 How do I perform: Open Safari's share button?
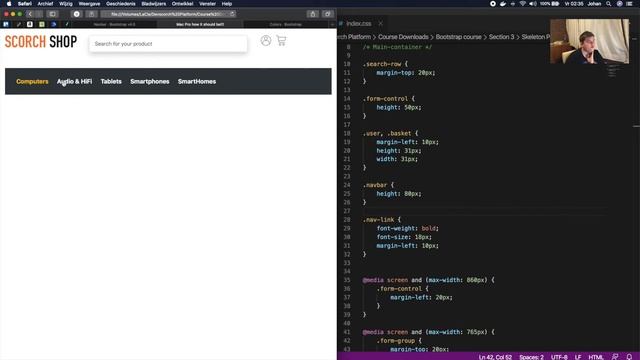[313, 14]
